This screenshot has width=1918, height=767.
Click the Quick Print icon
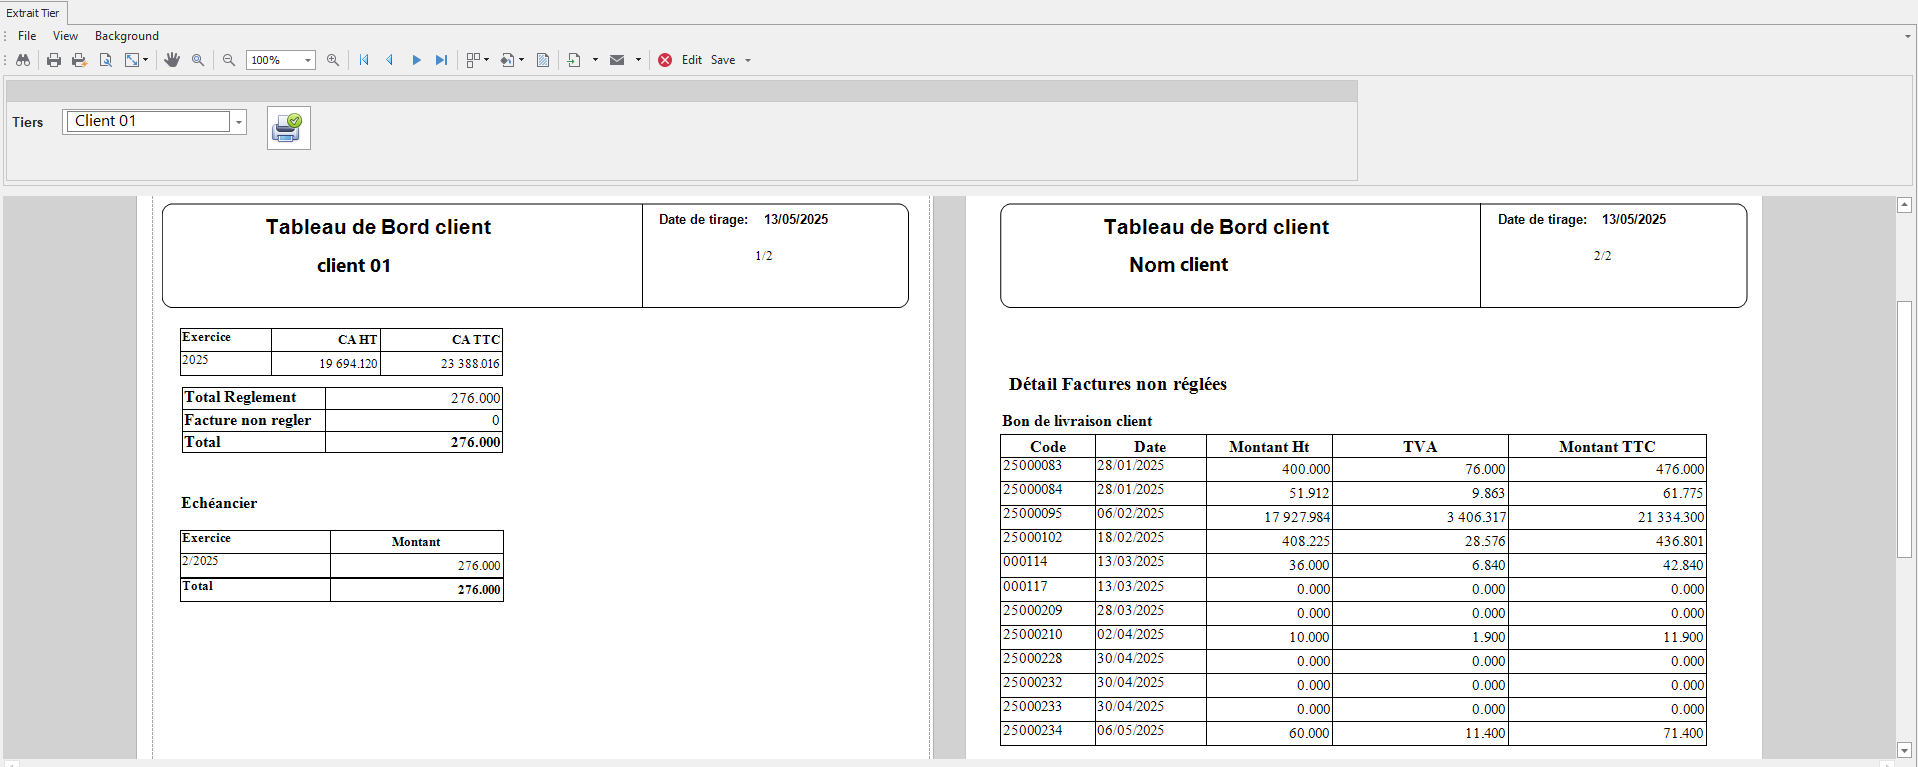[x=79, y=60]
